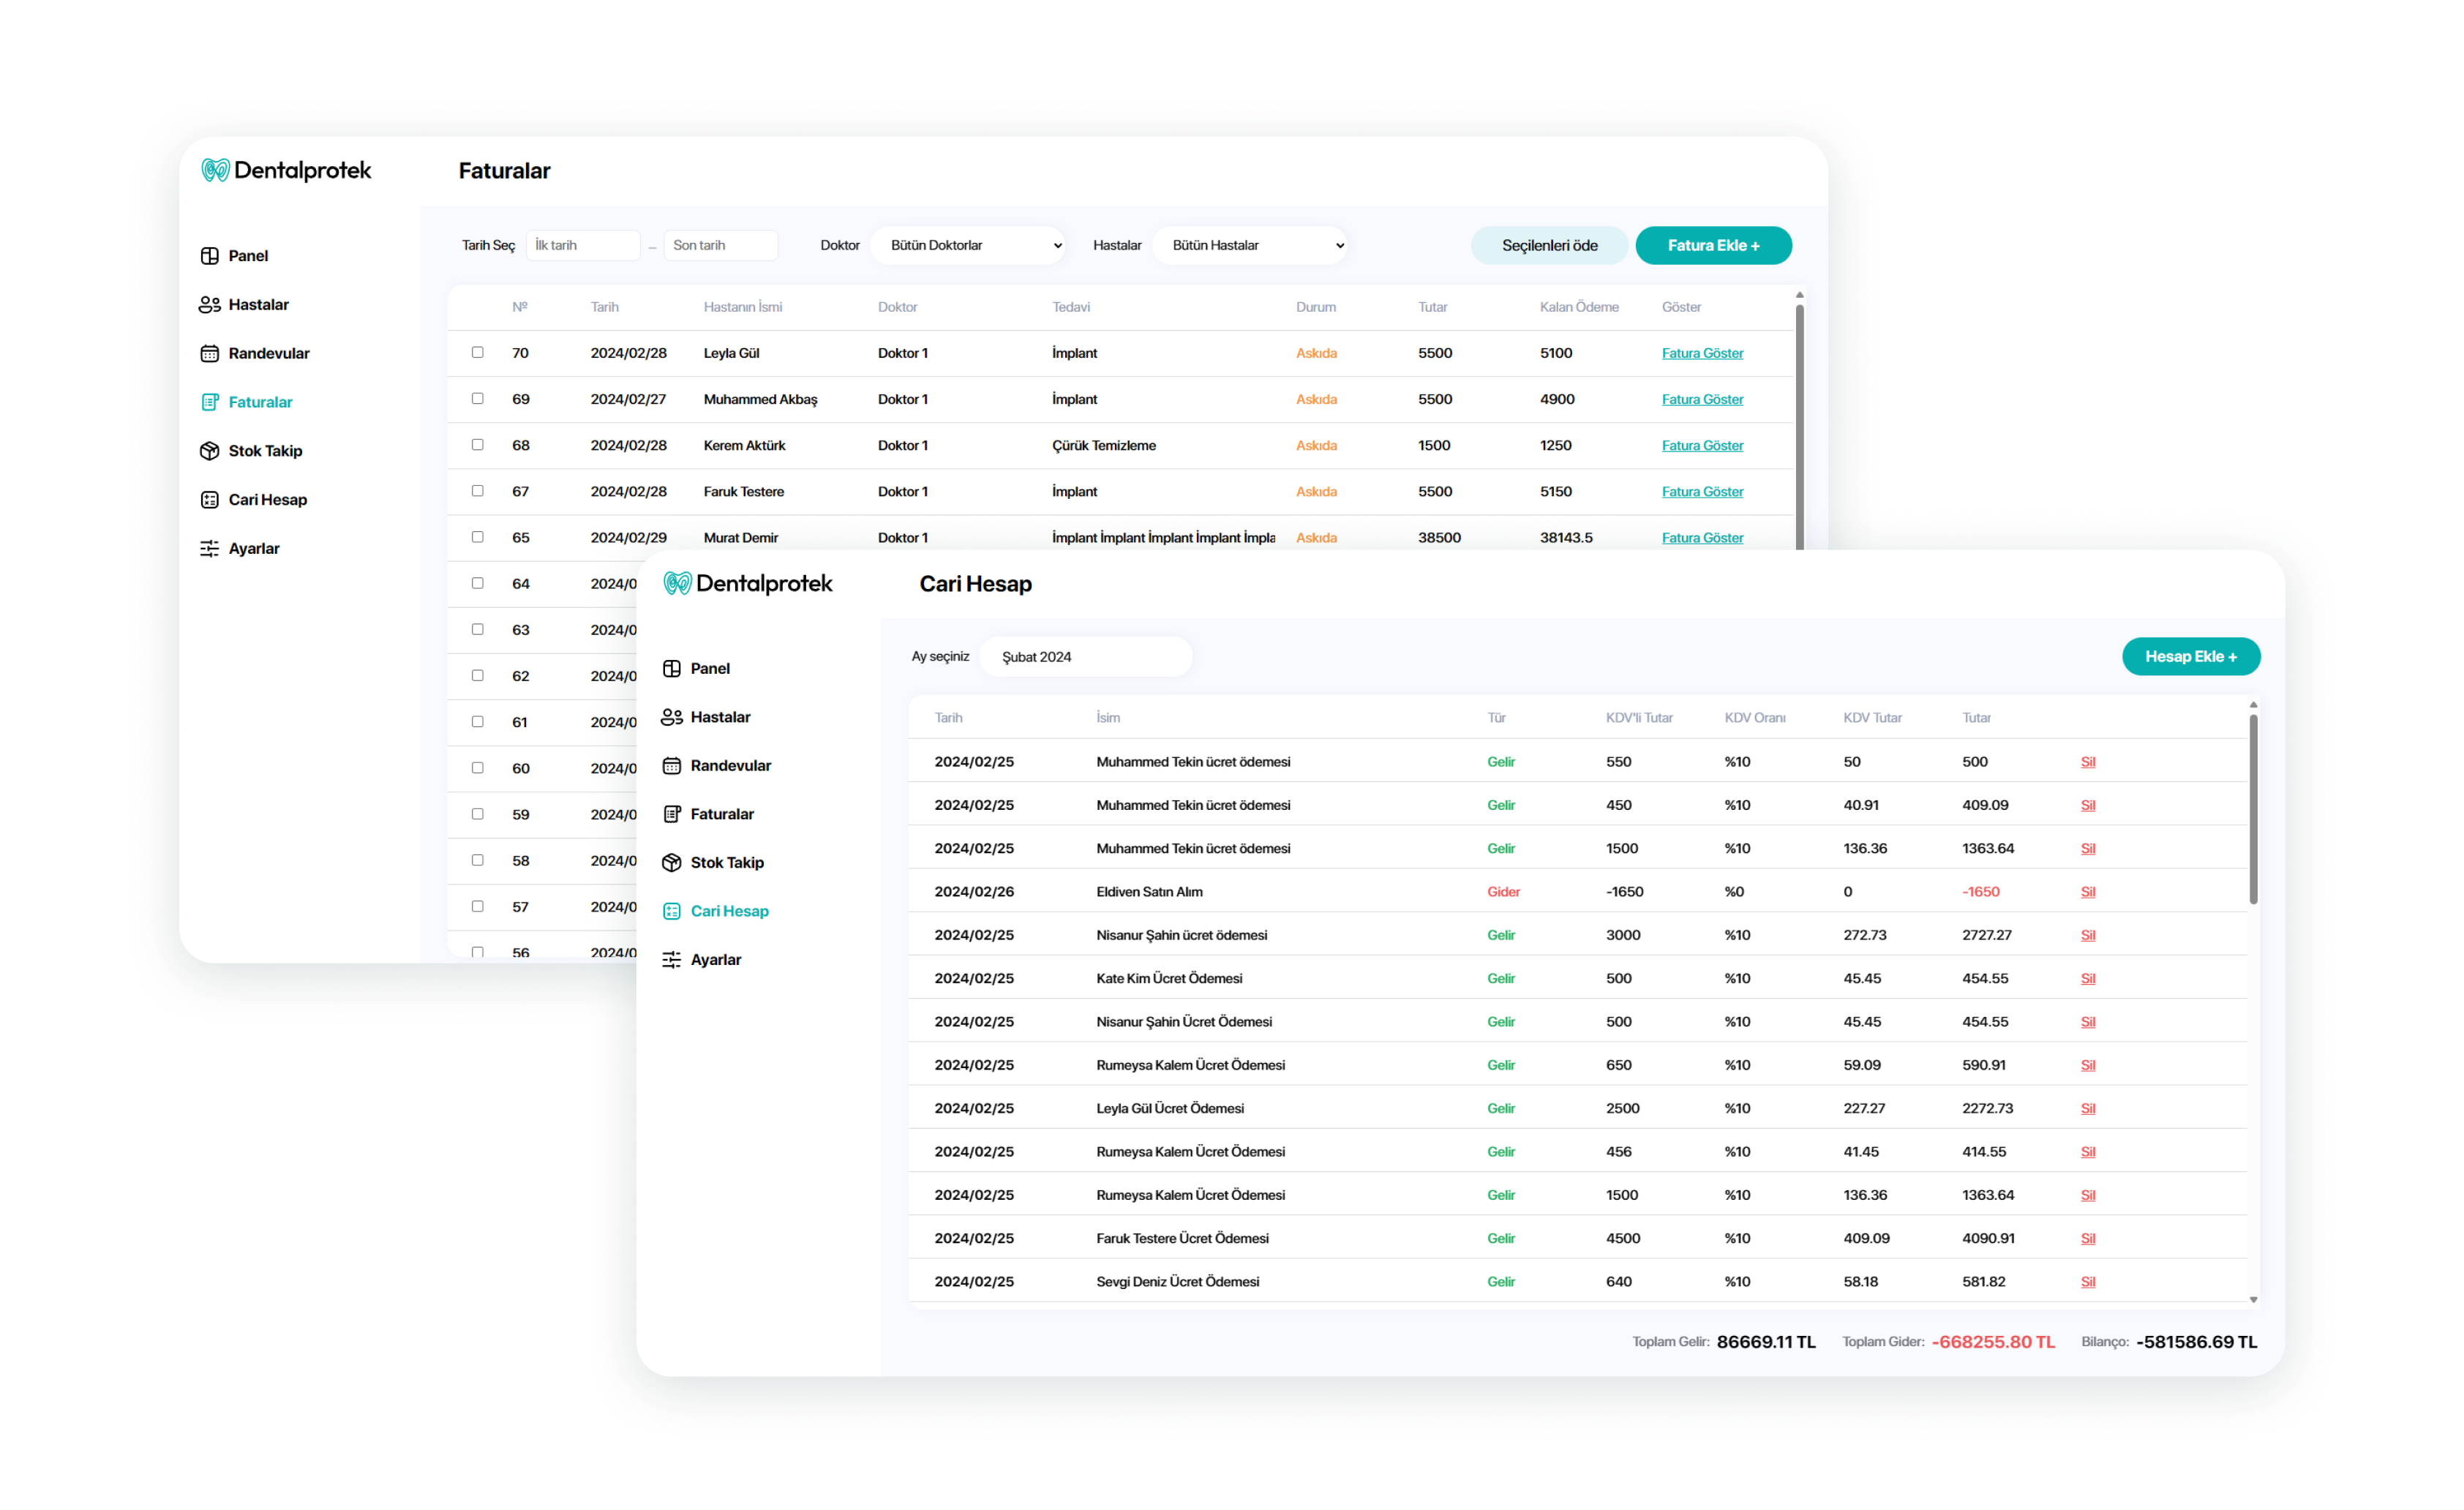Expand the Bütün Hastalar dropdown

(x=1249, y=246)
